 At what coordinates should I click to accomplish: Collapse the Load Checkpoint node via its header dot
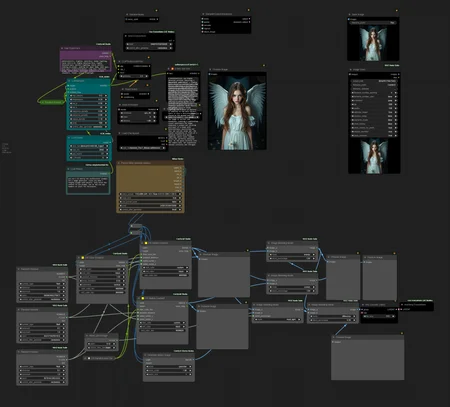120,133
